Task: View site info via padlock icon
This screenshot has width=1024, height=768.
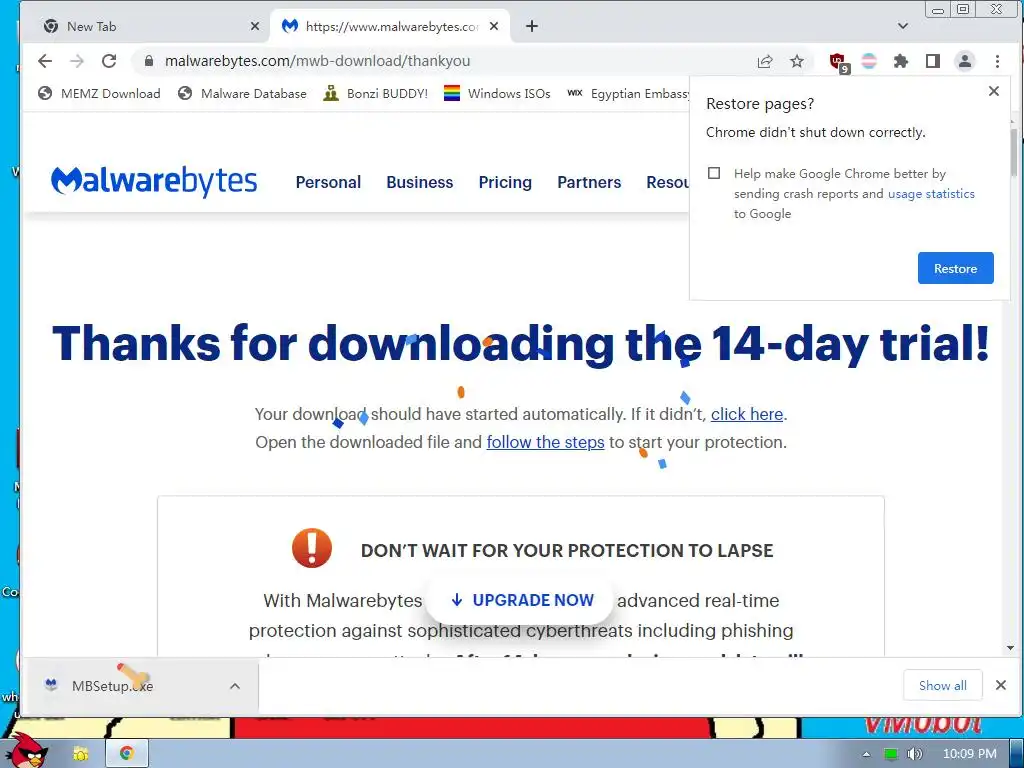Action: (x=149, y=61)
